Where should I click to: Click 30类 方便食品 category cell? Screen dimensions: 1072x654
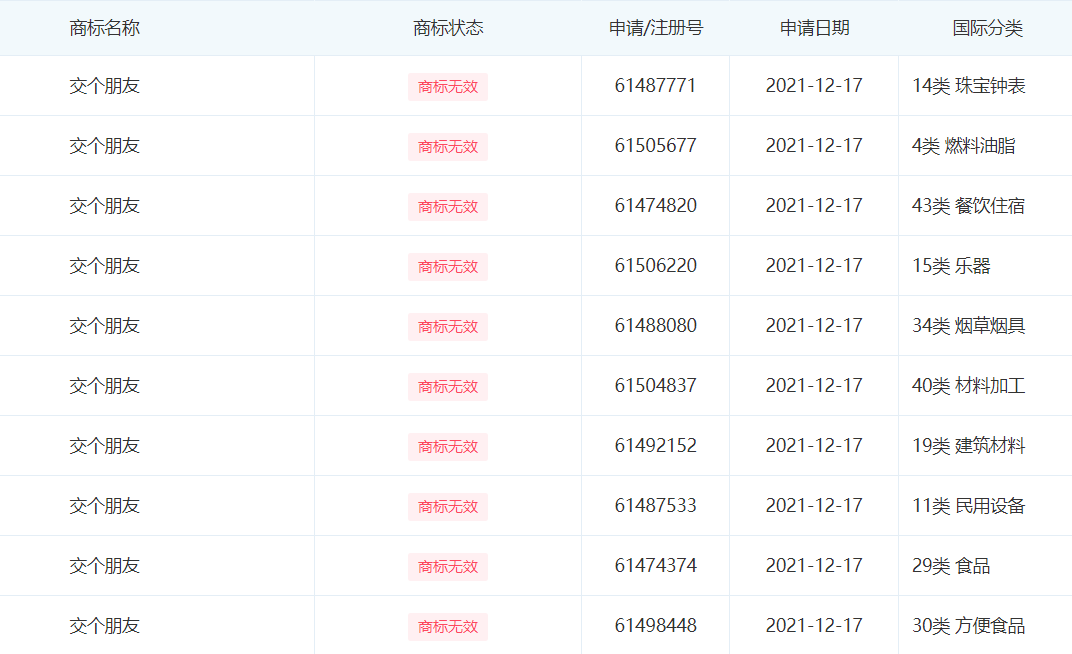pos(968,625)
